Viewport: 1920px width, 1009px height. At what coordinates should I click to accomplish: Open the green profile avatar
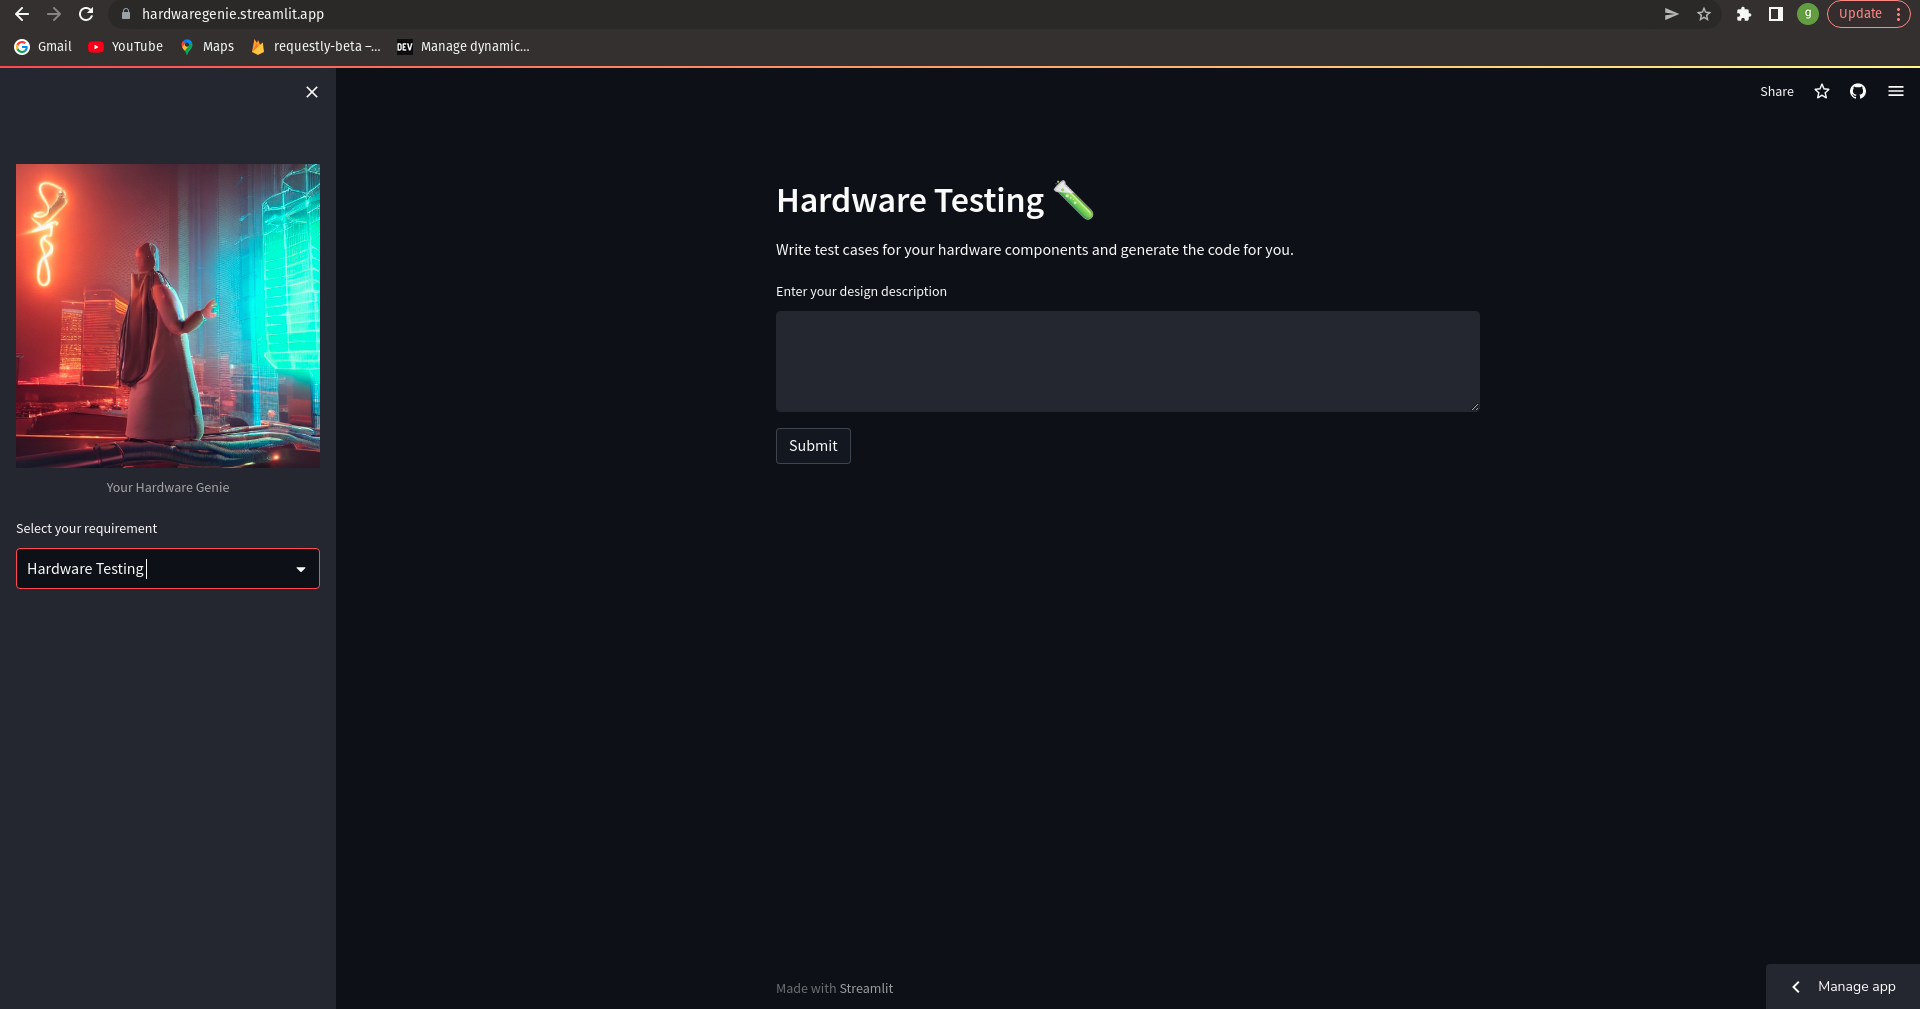1808,14
